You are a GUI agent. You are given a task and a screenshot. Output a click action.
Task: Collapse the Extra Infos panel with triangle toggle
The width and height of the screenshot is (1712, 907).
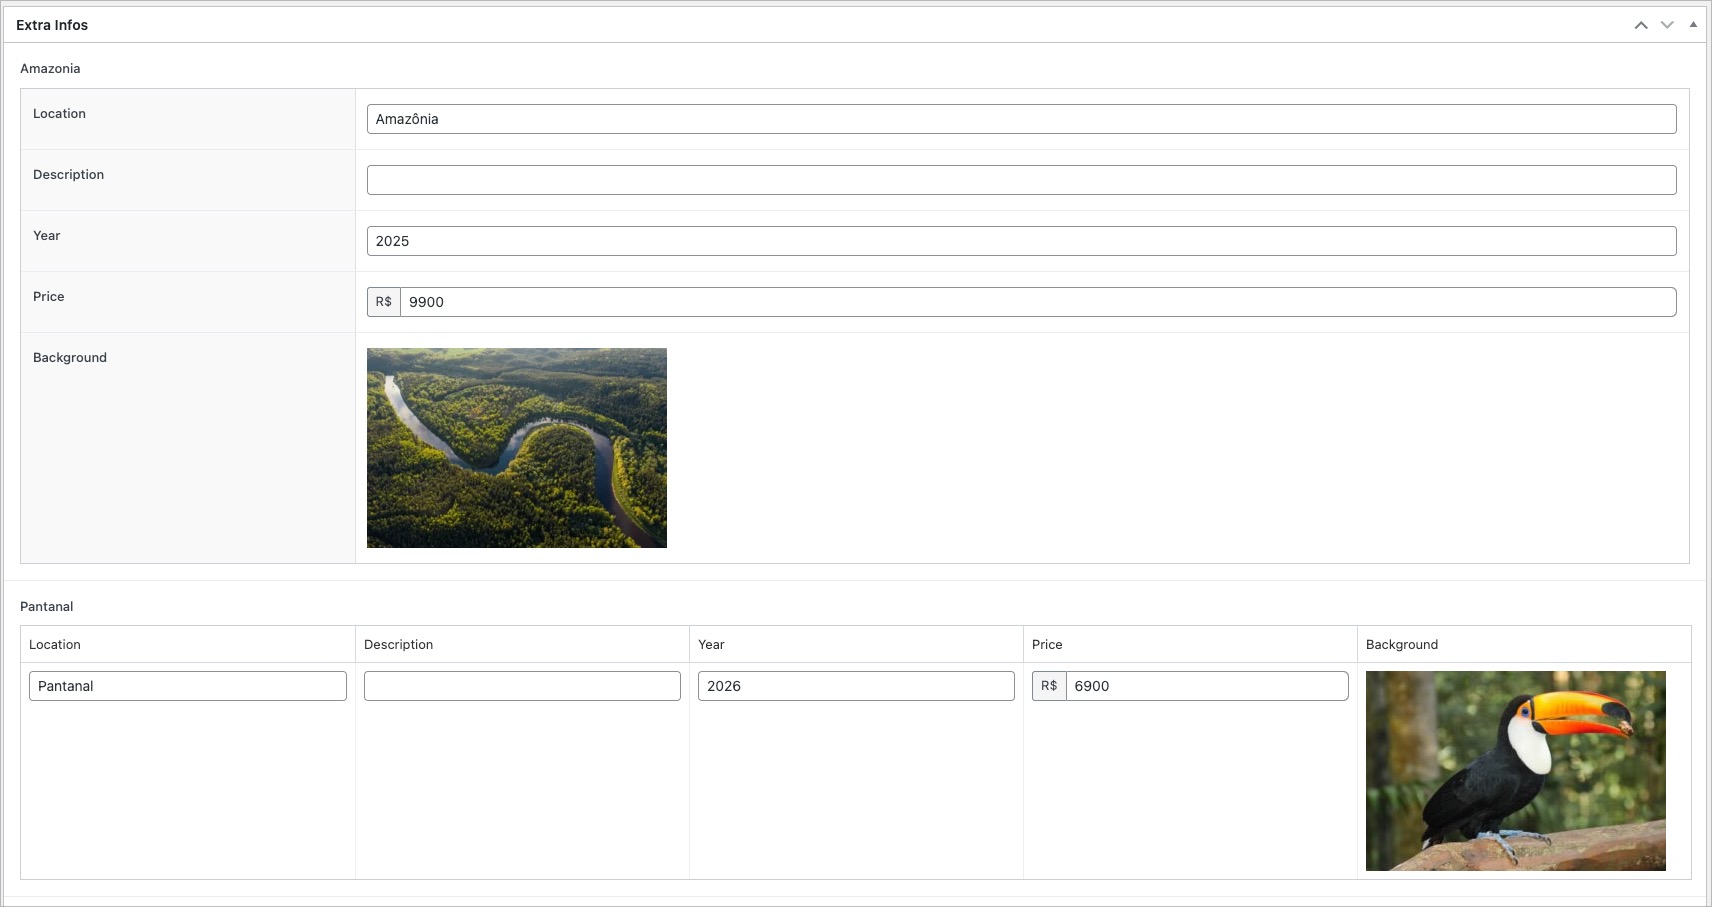(1693, 25)
